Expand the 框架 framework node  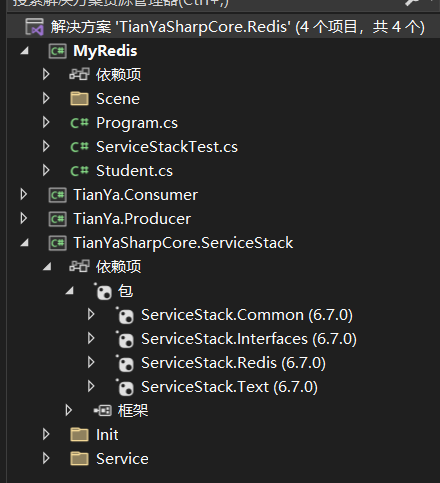[68, 410]
